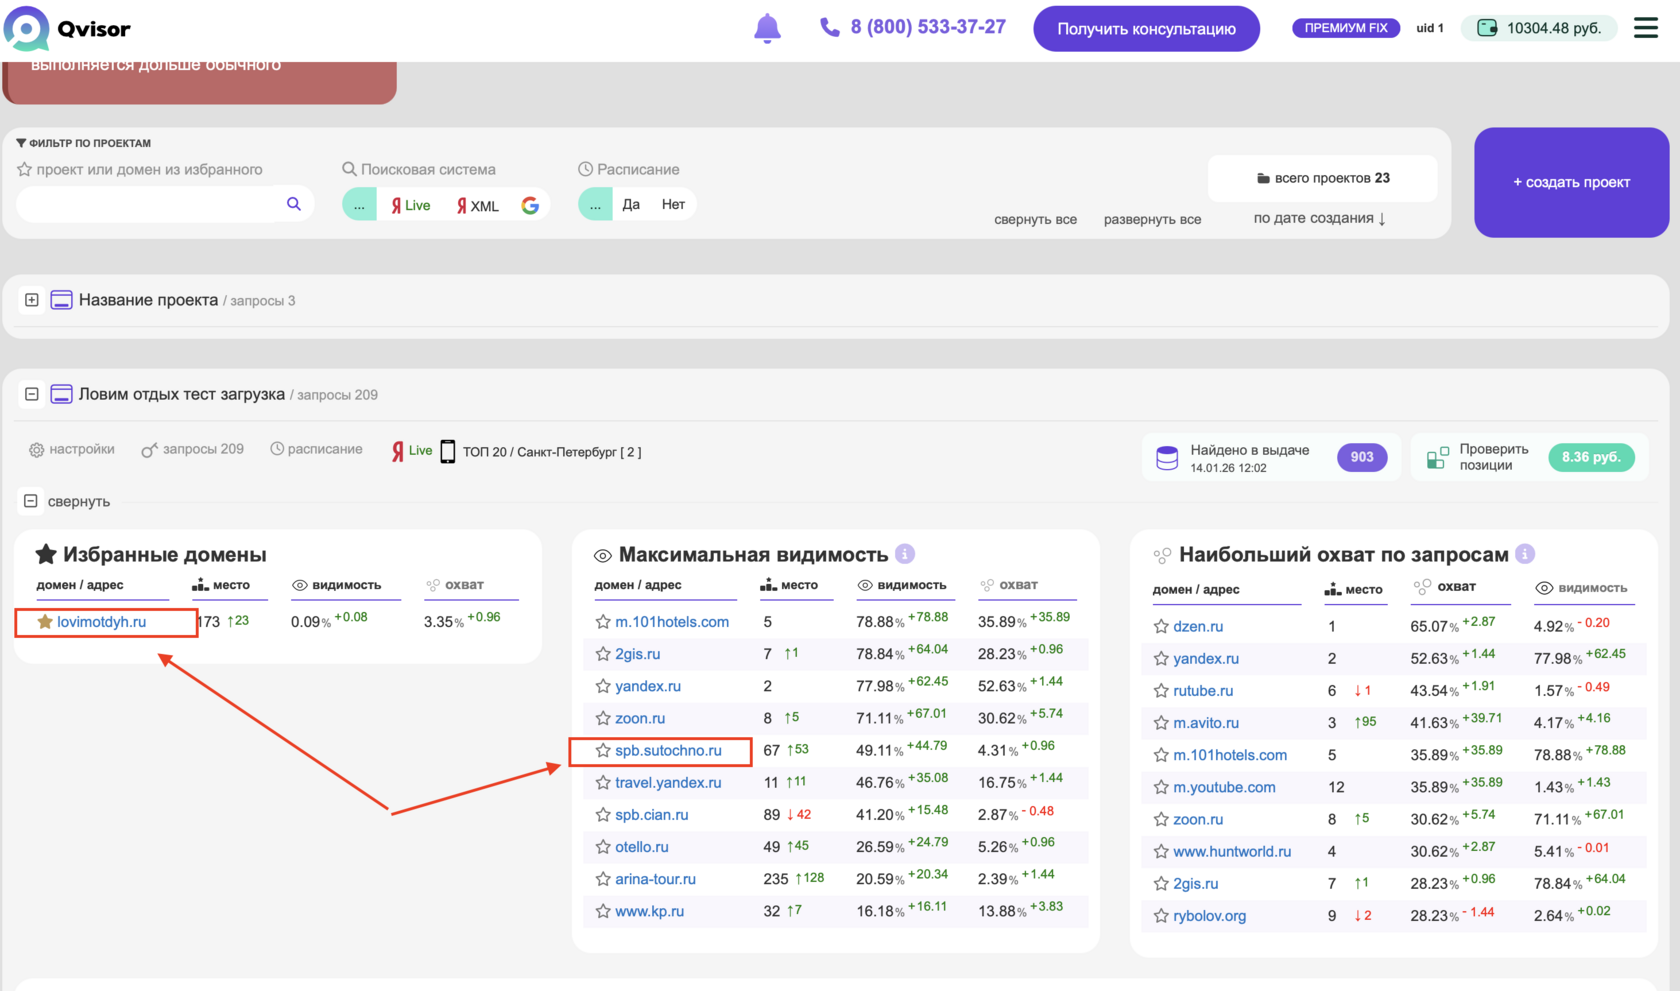Viewport: 1680px width, 991px height.
Task: Click всего проектов 23 counter
Action: tap(1323, 178)
